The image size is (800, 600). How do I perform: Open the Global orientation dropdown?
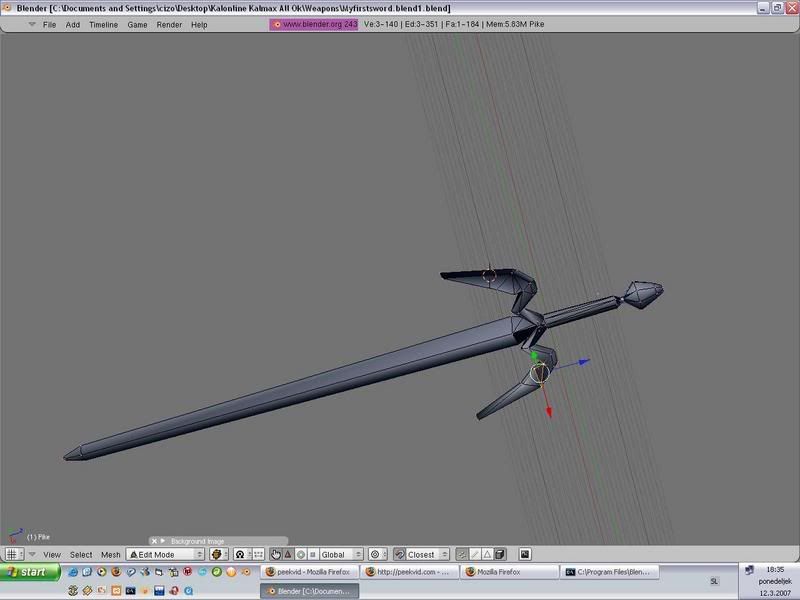tap(341, 554)
